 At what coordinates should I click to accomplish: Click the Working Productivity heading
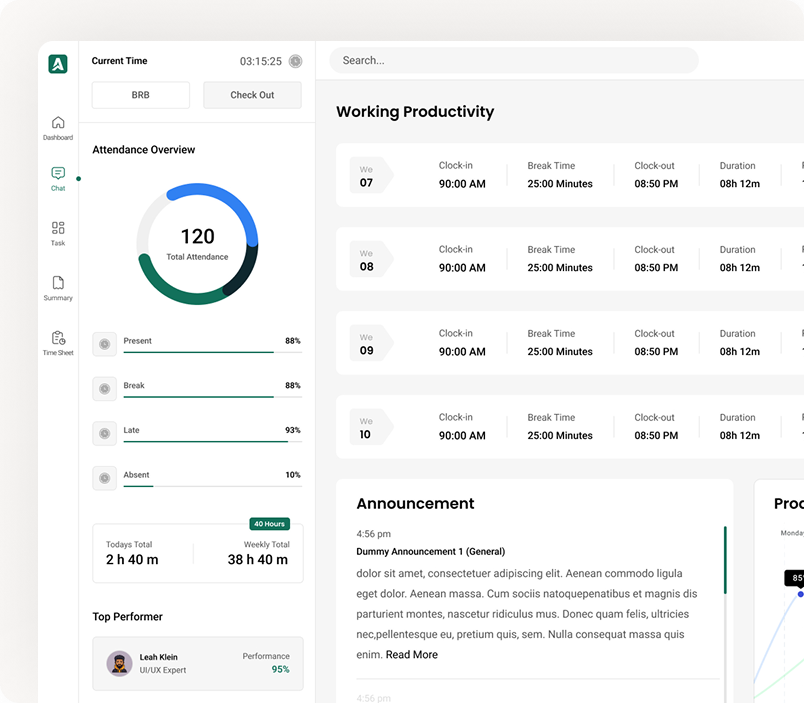click(415, 112)
